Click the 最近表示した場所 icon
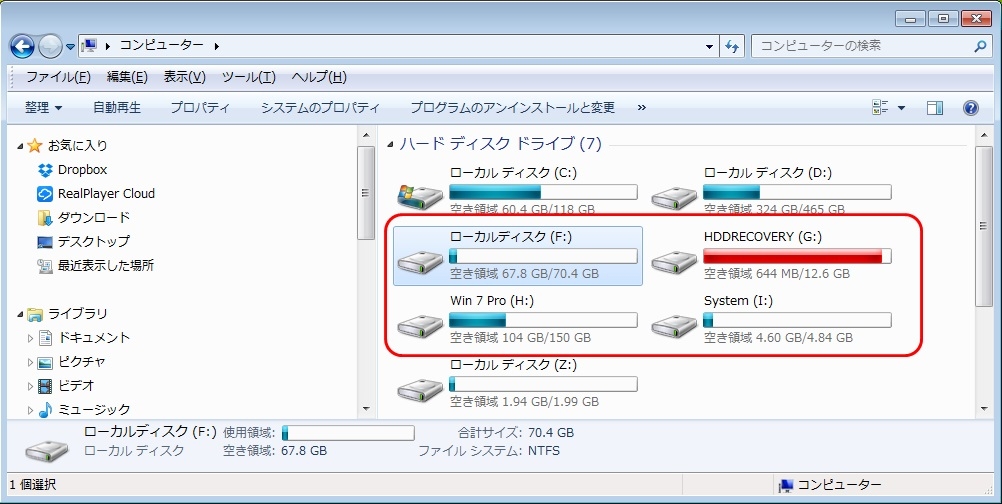 pos(45,266)
